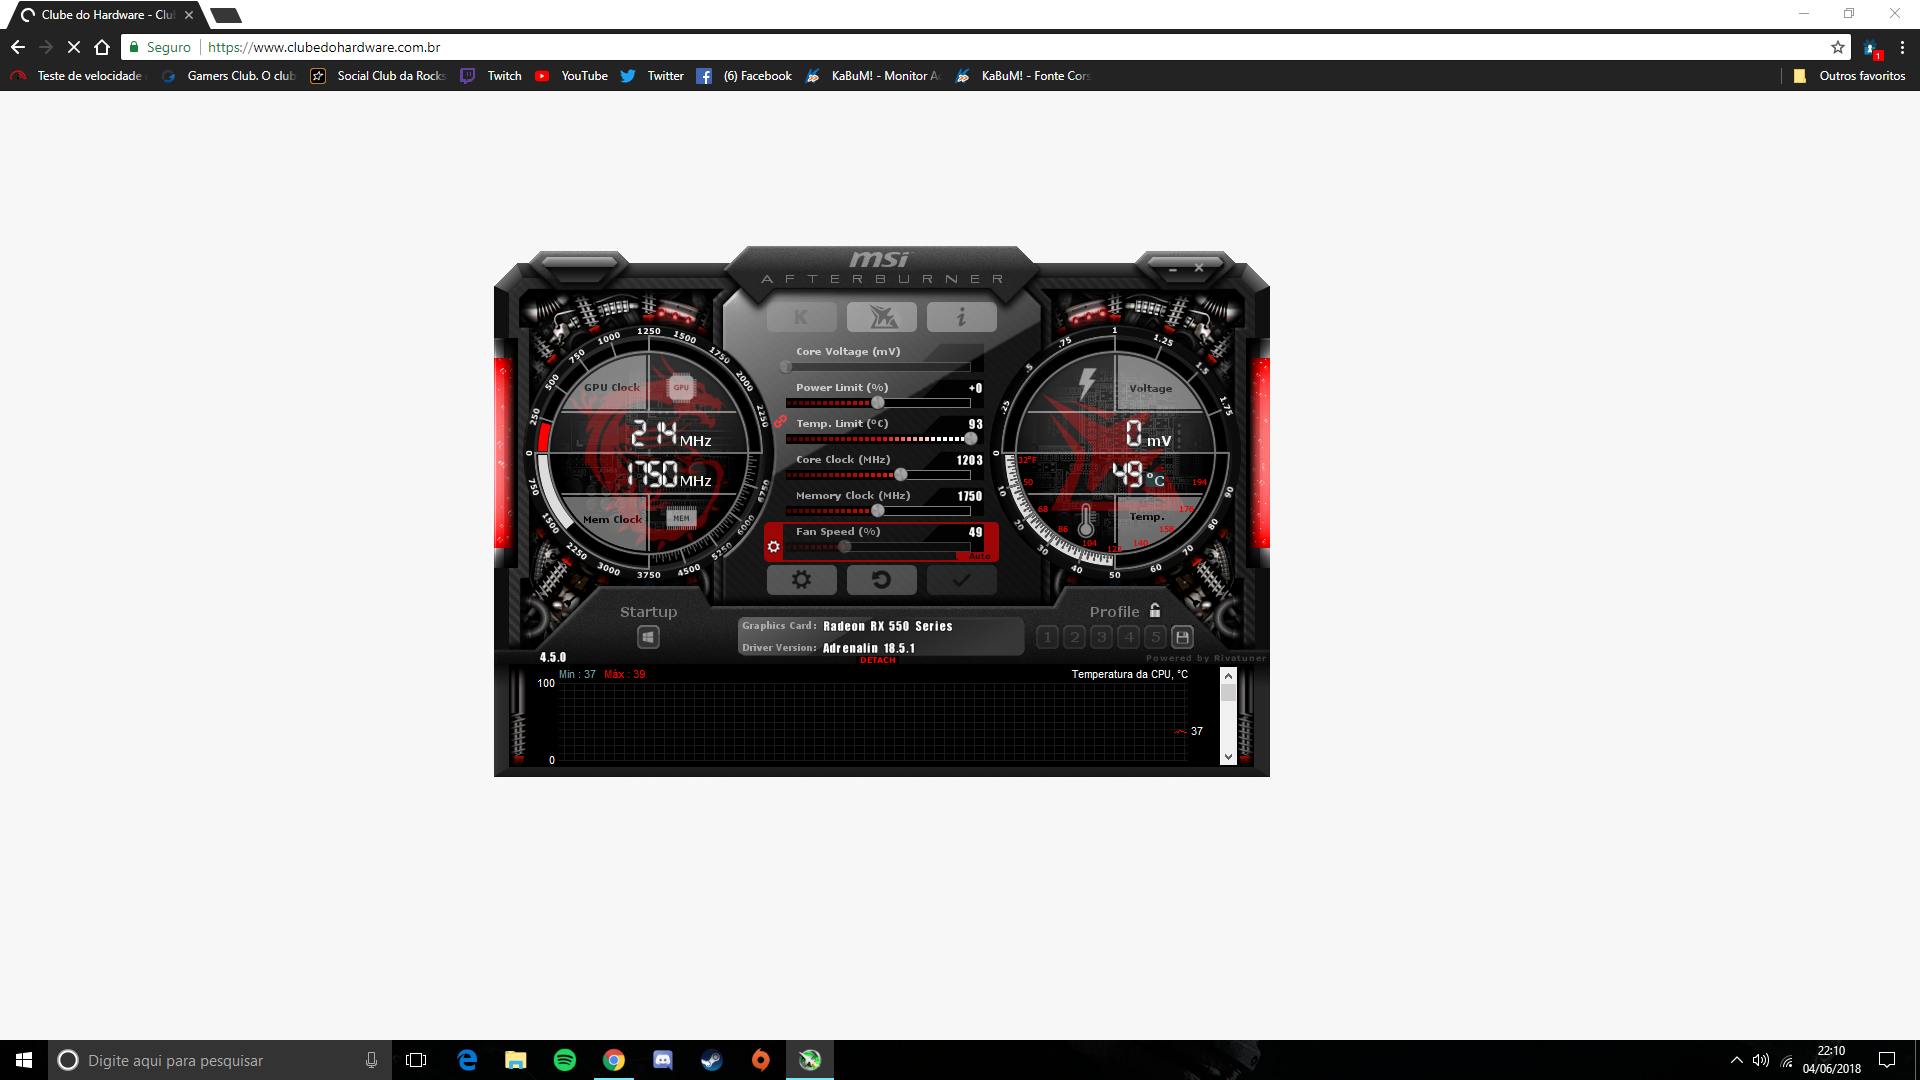Click the Radeon RX 550 Series text
This screenshot has height=1080, width=1920.
(x=887, y=626)
